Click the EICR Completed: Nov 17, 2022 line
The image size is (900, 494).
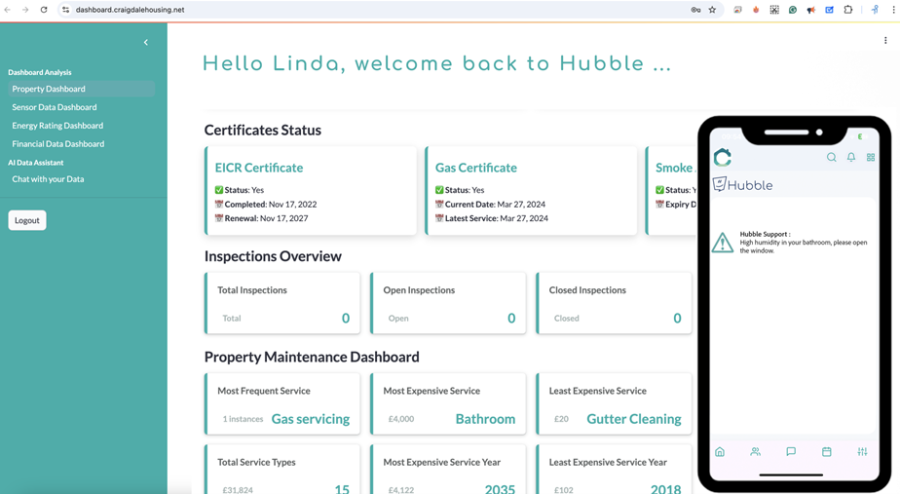click(266, 204)
